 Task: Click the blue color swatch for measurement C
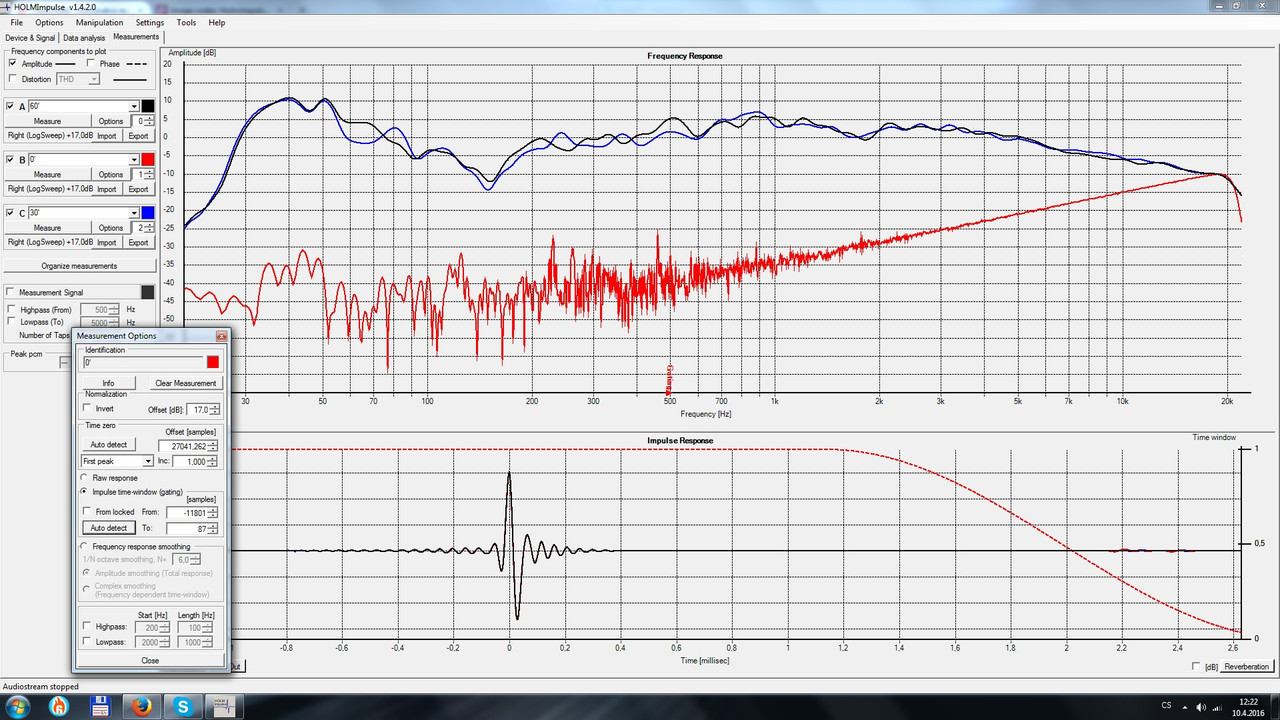pos(148,213)
